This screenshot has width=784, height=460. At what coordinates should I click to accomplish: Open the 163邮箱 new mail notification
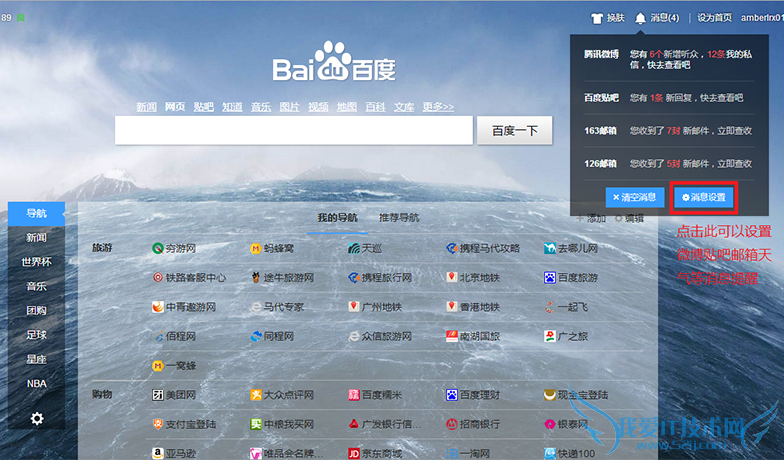pyautogui.click(x=669, y=131)
